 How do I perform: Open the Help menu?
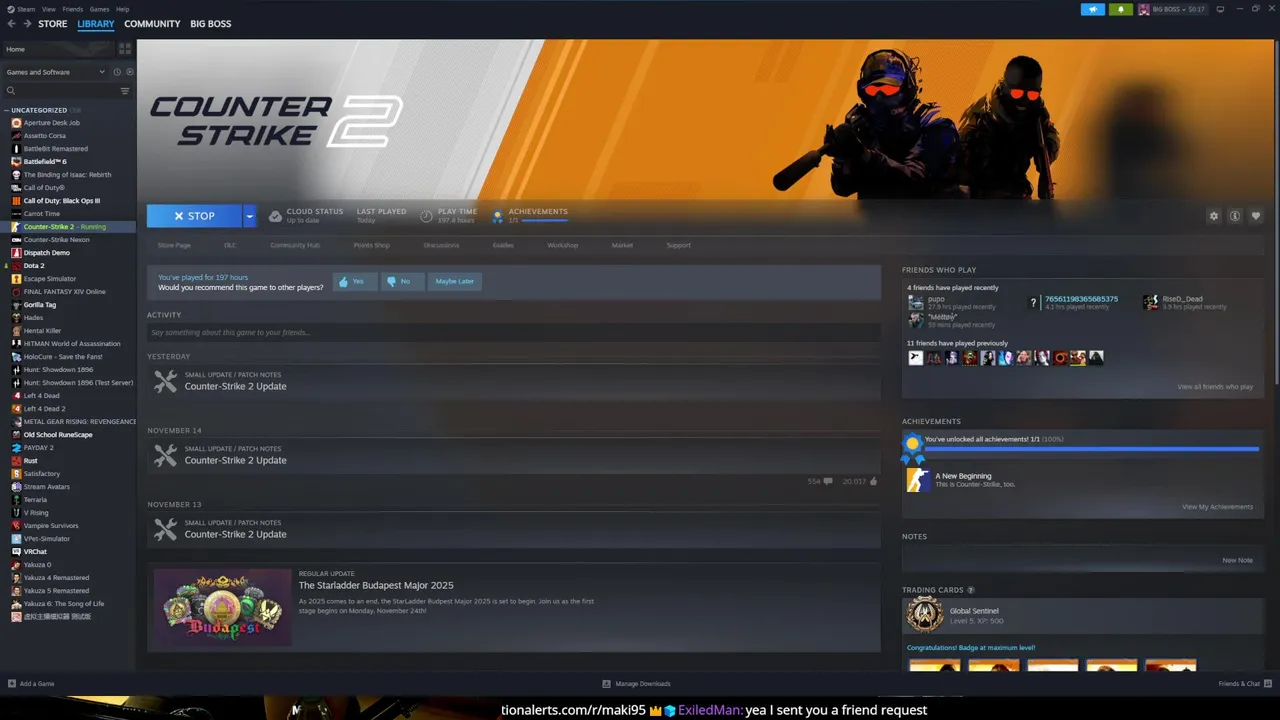(x=122, y=9)
